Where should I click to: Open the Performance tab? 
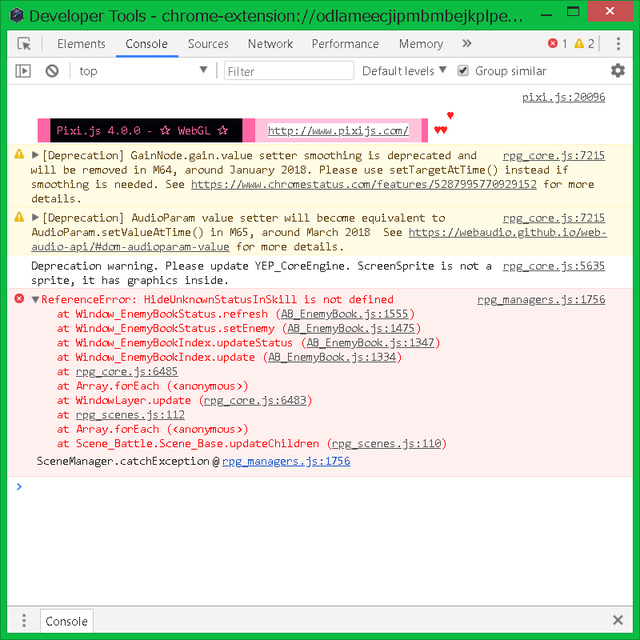(345, 44)
